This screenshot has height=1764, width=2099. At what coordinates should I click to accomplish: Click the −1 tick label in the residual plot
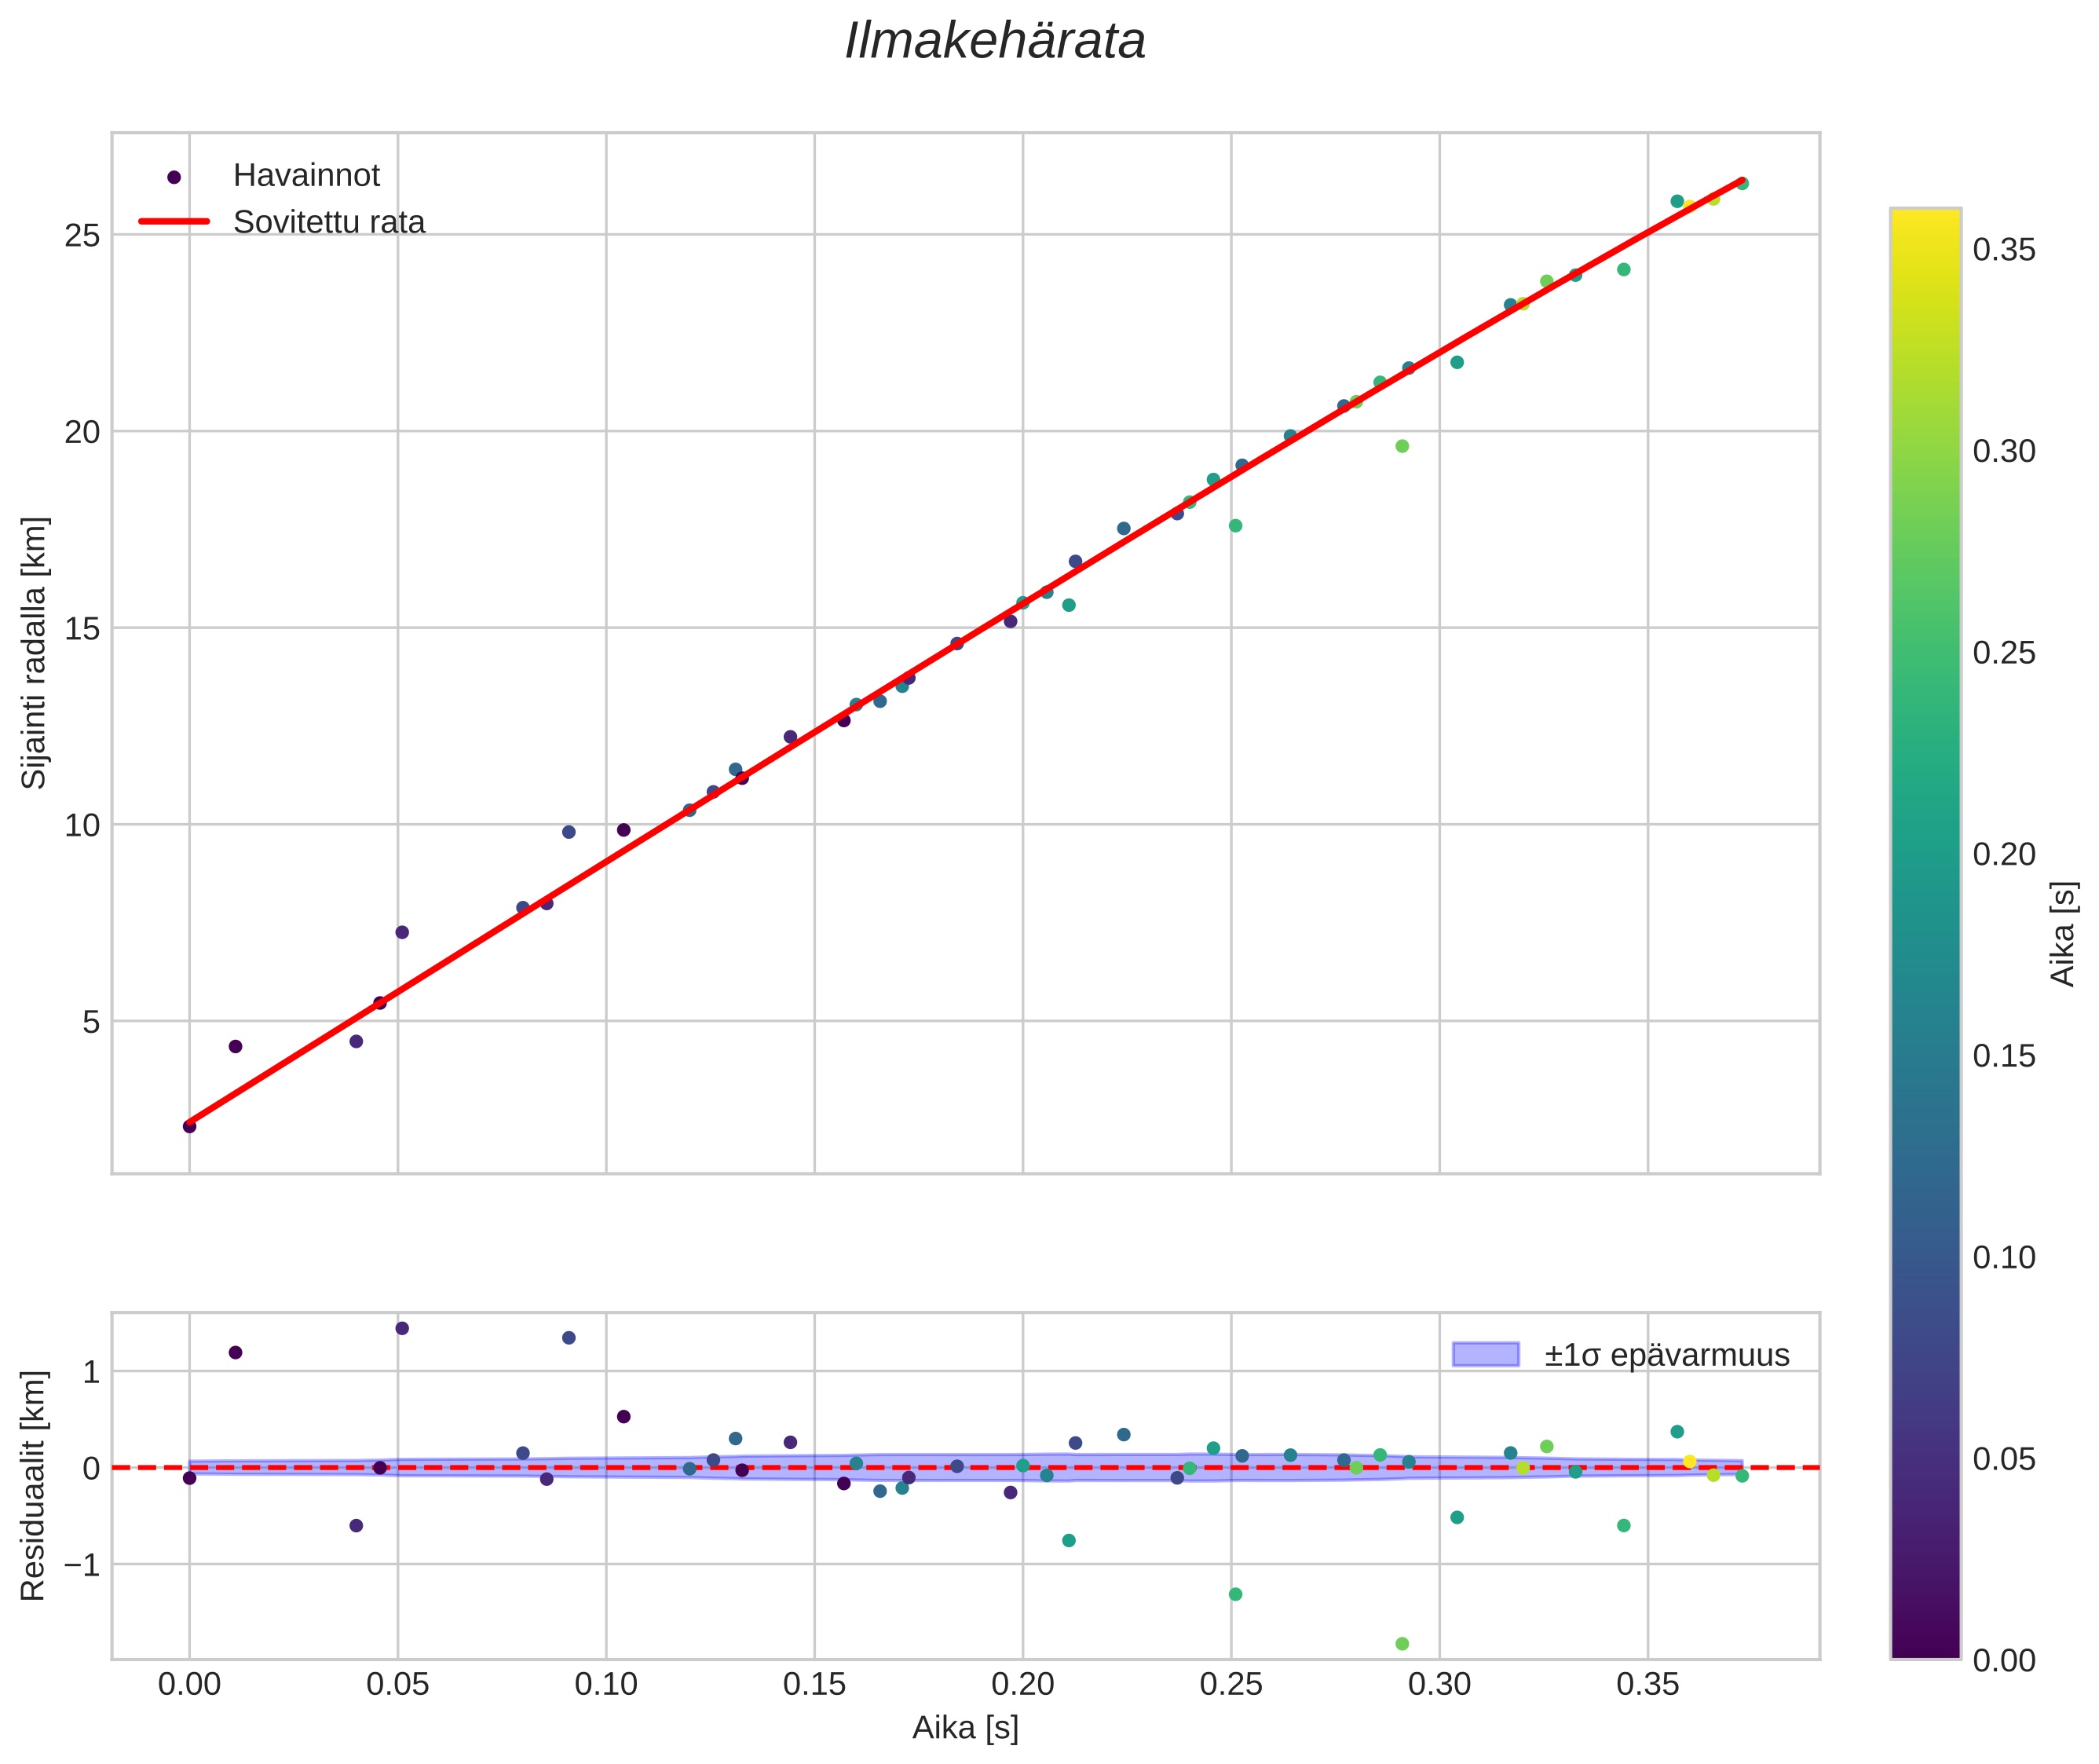[x=81, y=1564]
